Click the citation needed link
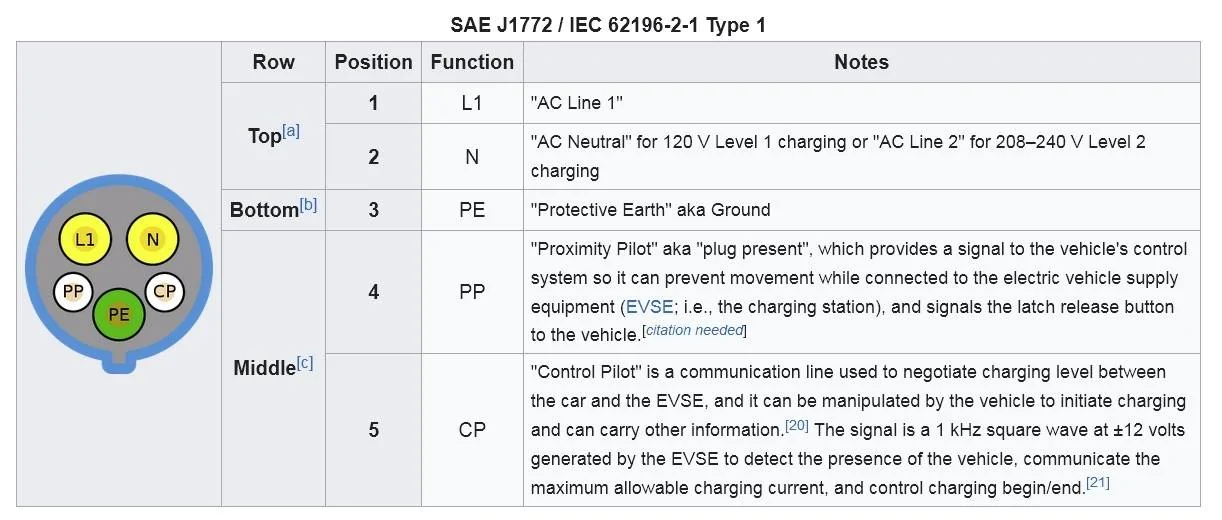 click(693, 330)
